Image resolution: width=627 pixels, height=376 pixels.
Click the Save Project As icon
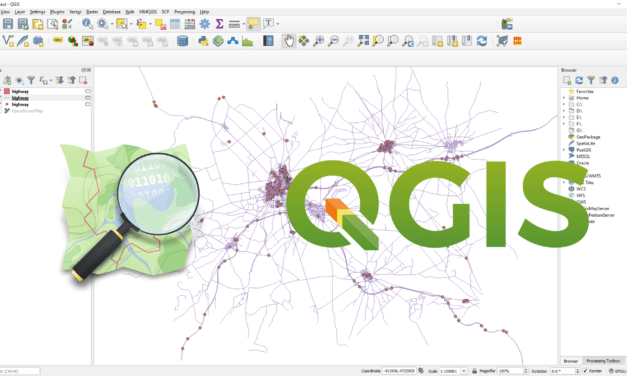[x=23, y=24]
